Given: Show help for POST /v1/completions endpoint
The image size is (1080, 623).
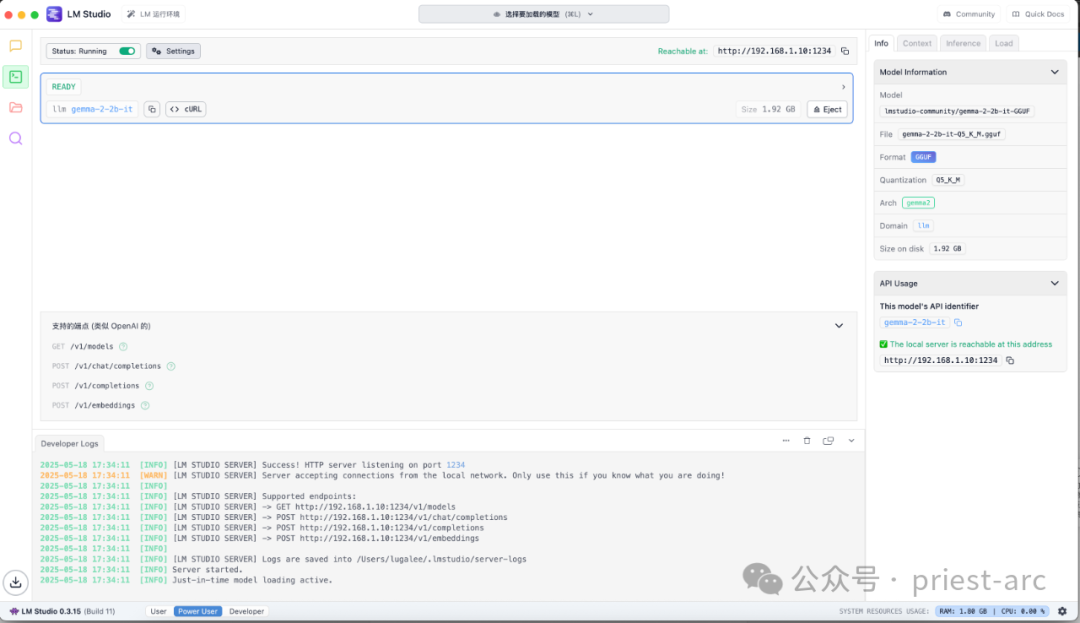Looking at the screenshot, I should [149, 386].
